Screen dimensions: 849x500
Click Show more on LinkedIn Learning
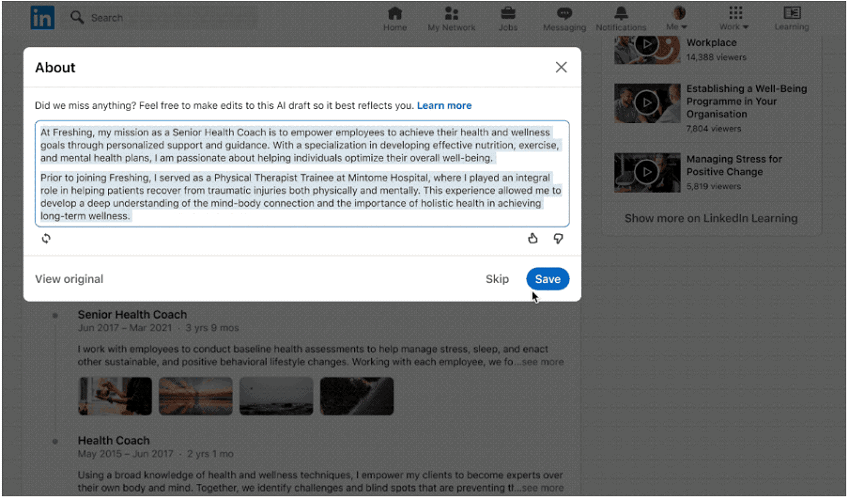coord(710,218)
